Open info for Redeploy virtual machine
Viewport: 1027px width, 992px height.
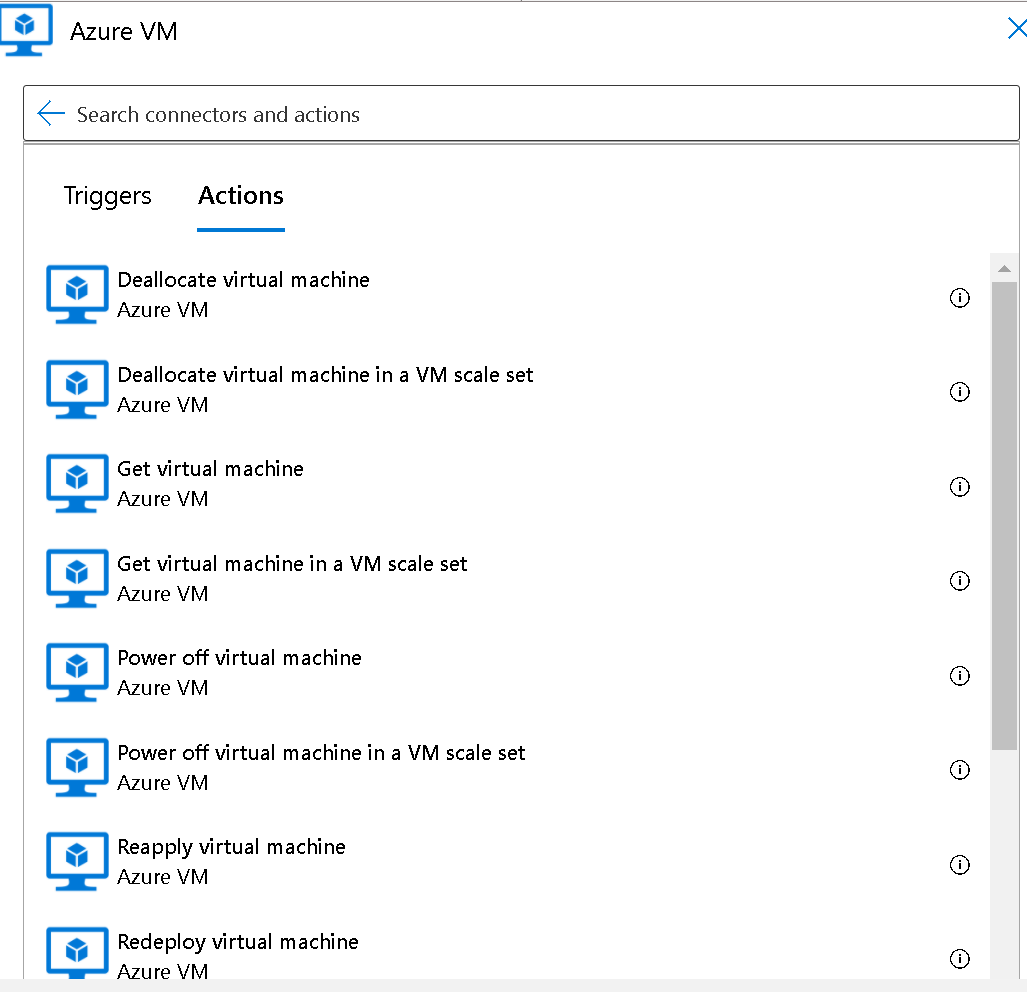[960, 958]
